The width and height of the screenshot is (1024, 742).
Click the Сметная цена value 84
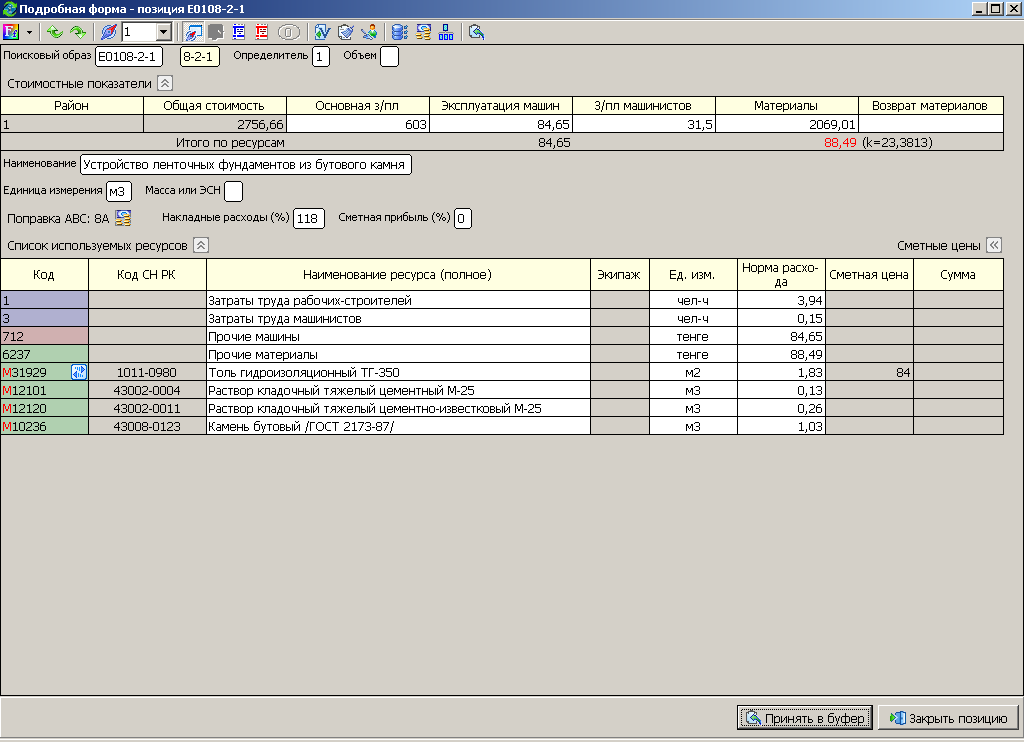(869, 372)
